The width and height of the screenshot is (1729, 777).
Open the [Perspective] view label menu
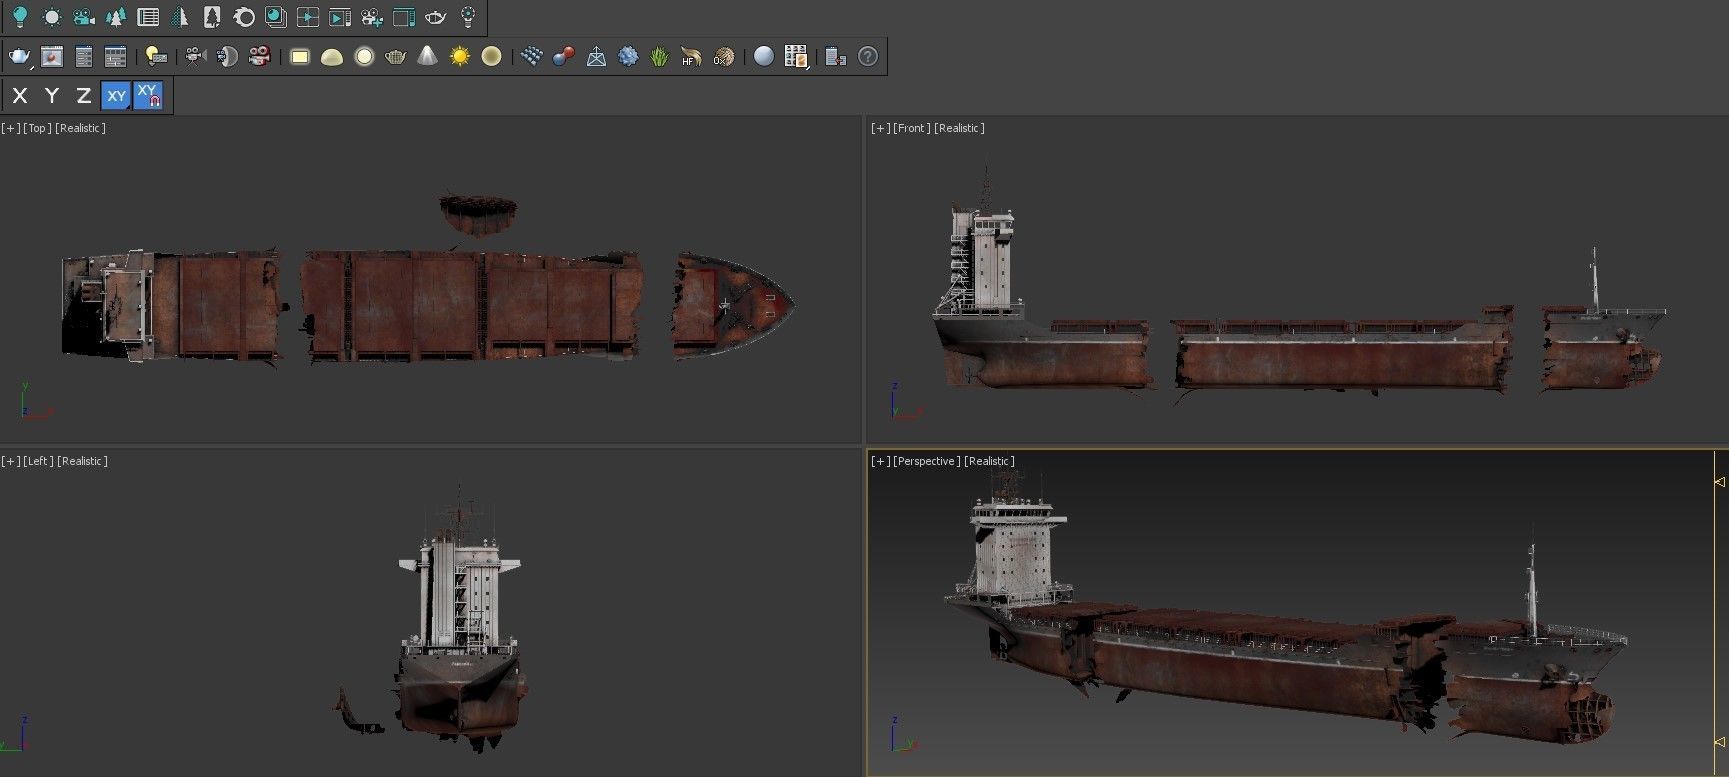click(x=926, y=461)
